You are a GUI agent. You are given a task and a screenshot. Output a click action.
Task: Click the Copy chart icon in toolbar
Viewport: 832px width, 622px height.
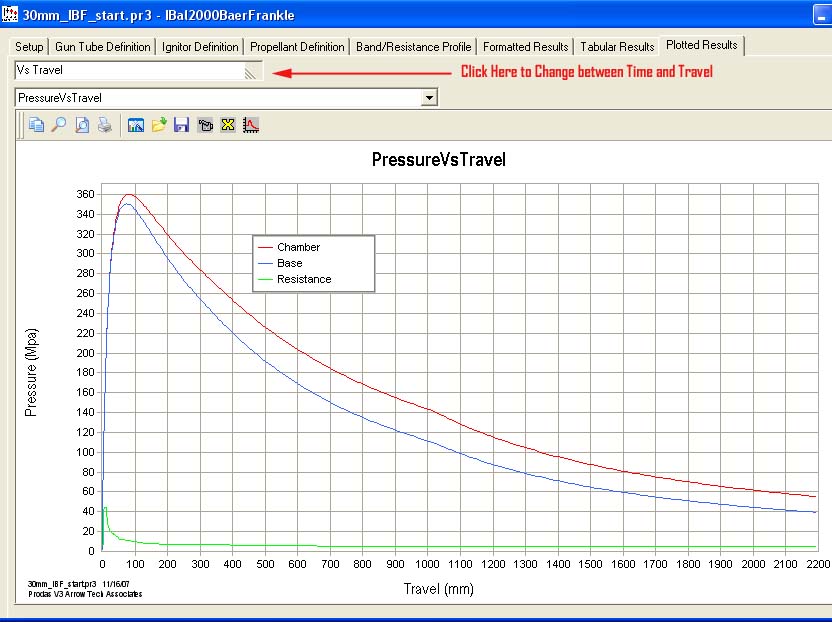coord(37,125)
